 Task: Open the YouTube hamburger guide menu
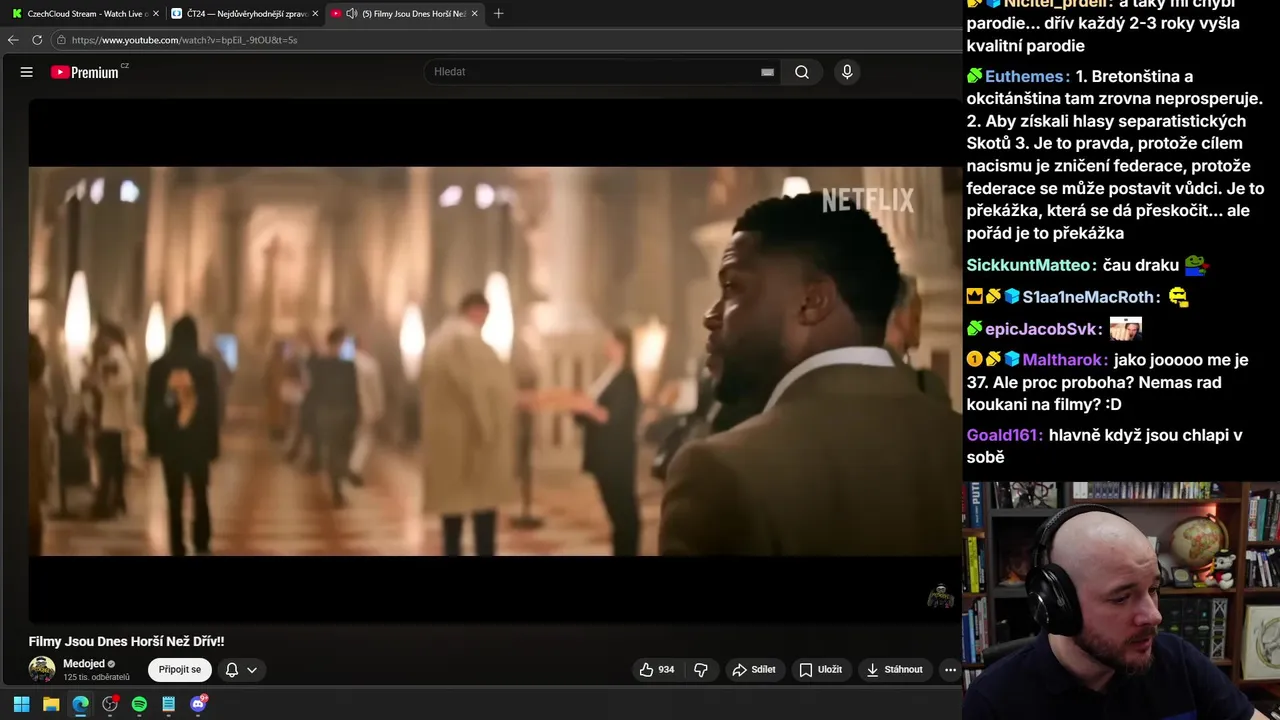(27, 72)
